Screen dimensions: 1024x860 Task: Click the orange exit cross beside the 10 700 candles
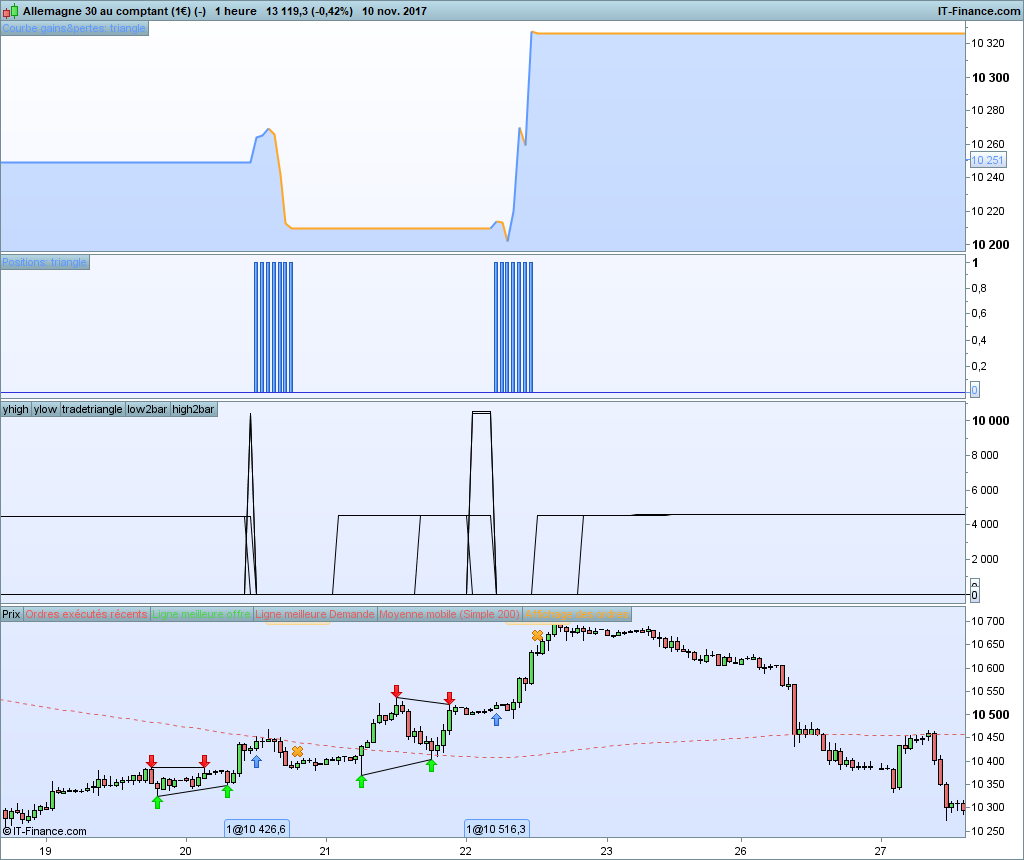click(x=537, y=635)
